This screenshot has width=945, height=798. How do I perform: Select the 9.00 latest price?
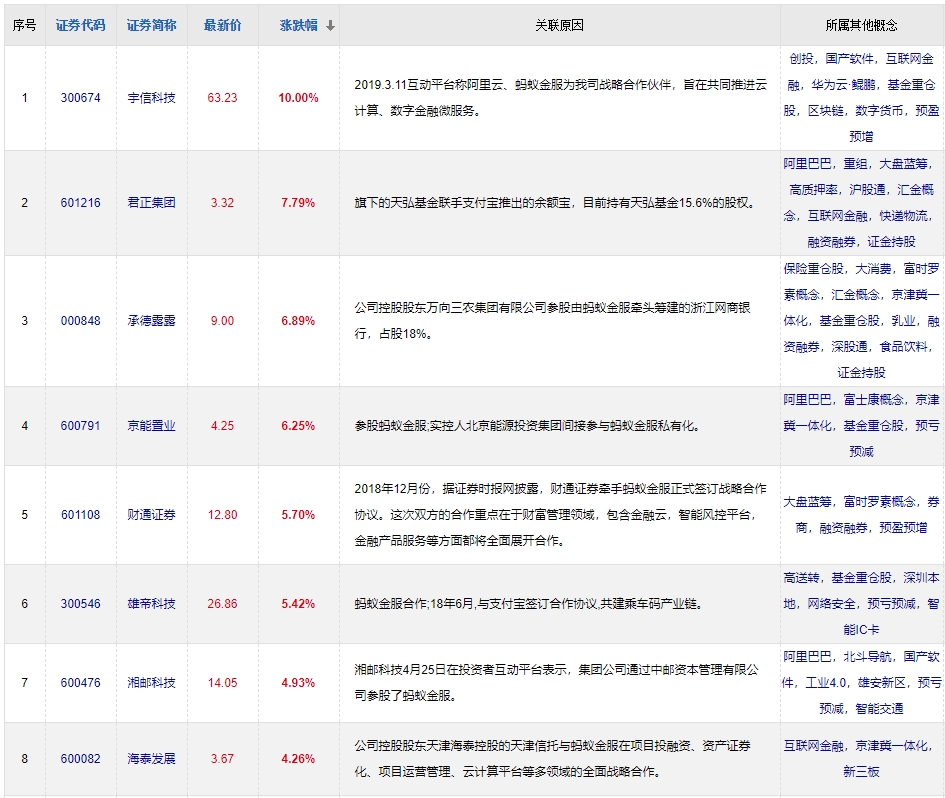(x=222, y=321)
